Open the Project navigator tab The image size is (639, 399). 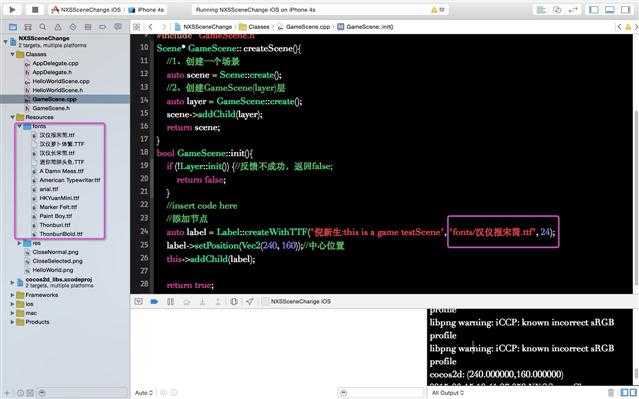[x=13, y=27]
